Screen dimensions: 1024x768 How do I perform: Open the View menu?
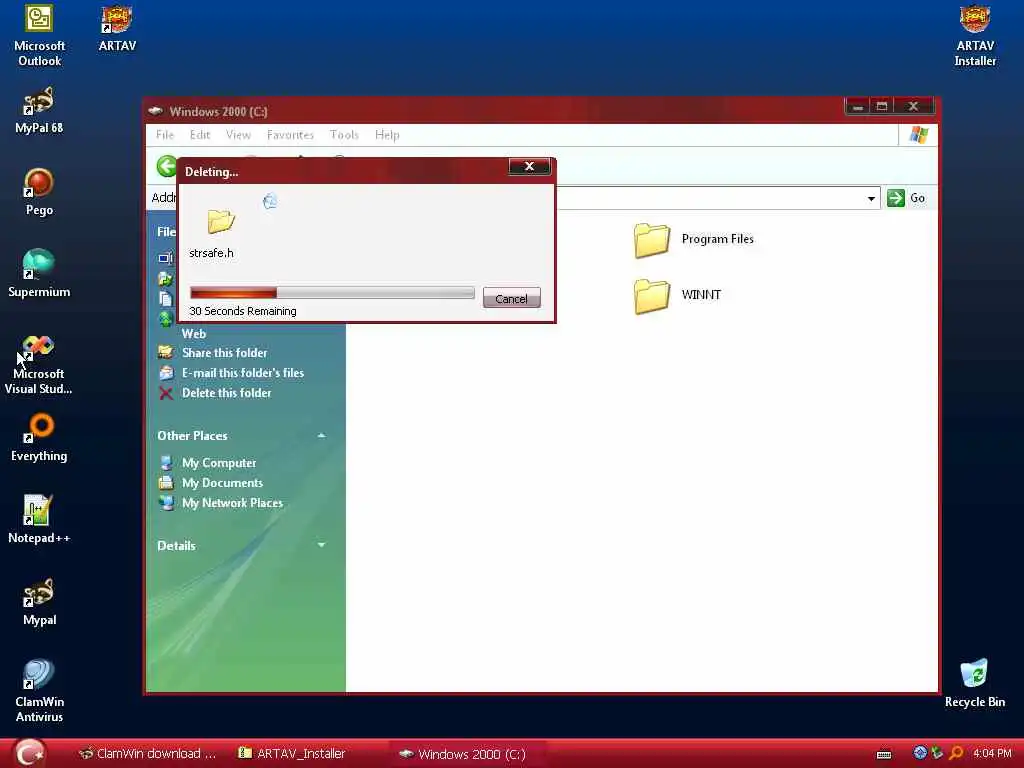tap(238, 135)
